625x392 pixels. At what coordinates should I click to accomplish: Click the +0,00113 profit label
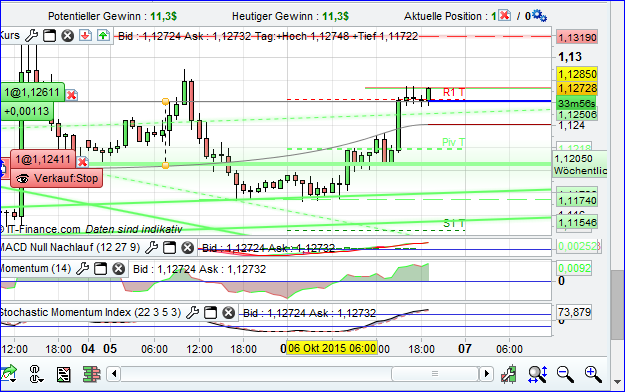[27, 111]
